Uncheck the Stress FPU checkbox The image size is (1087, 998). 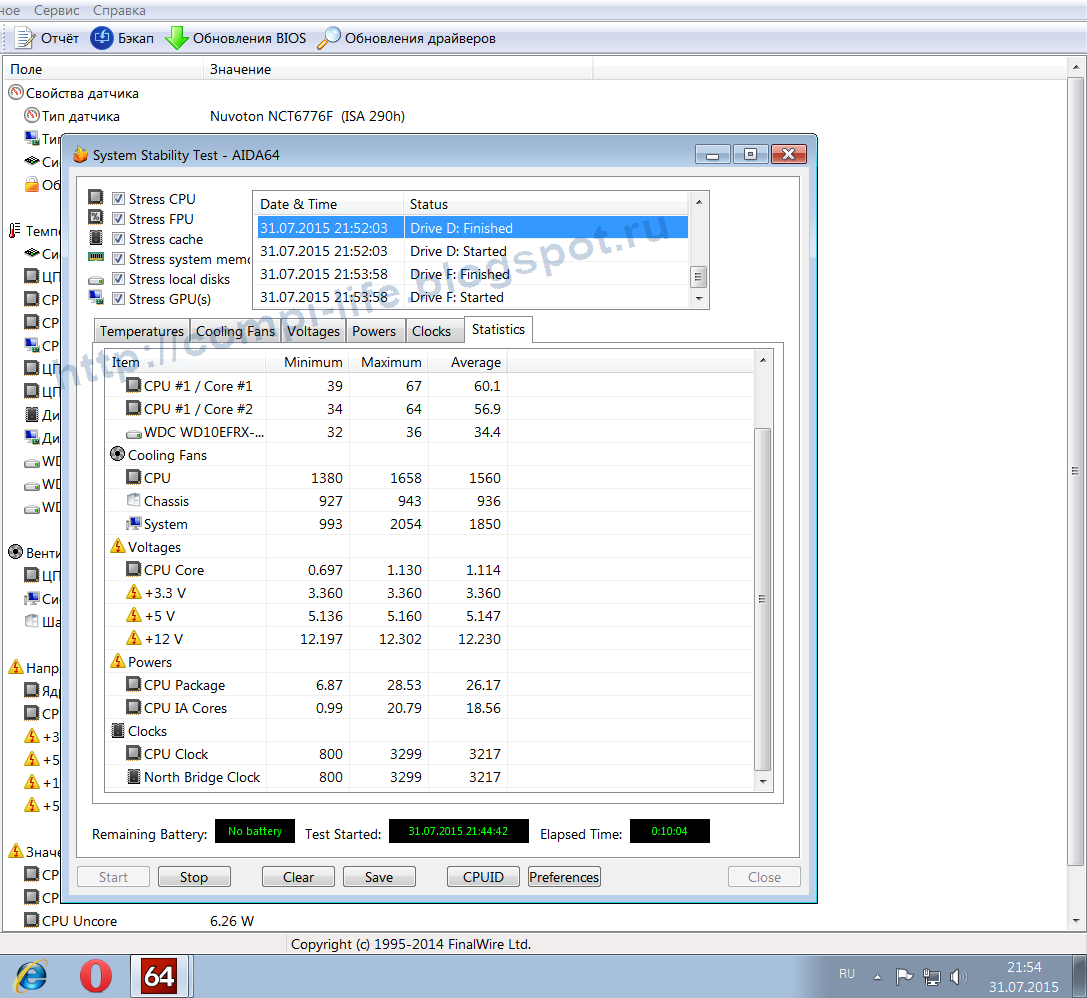pyautogui.click(x=119, y=219)
